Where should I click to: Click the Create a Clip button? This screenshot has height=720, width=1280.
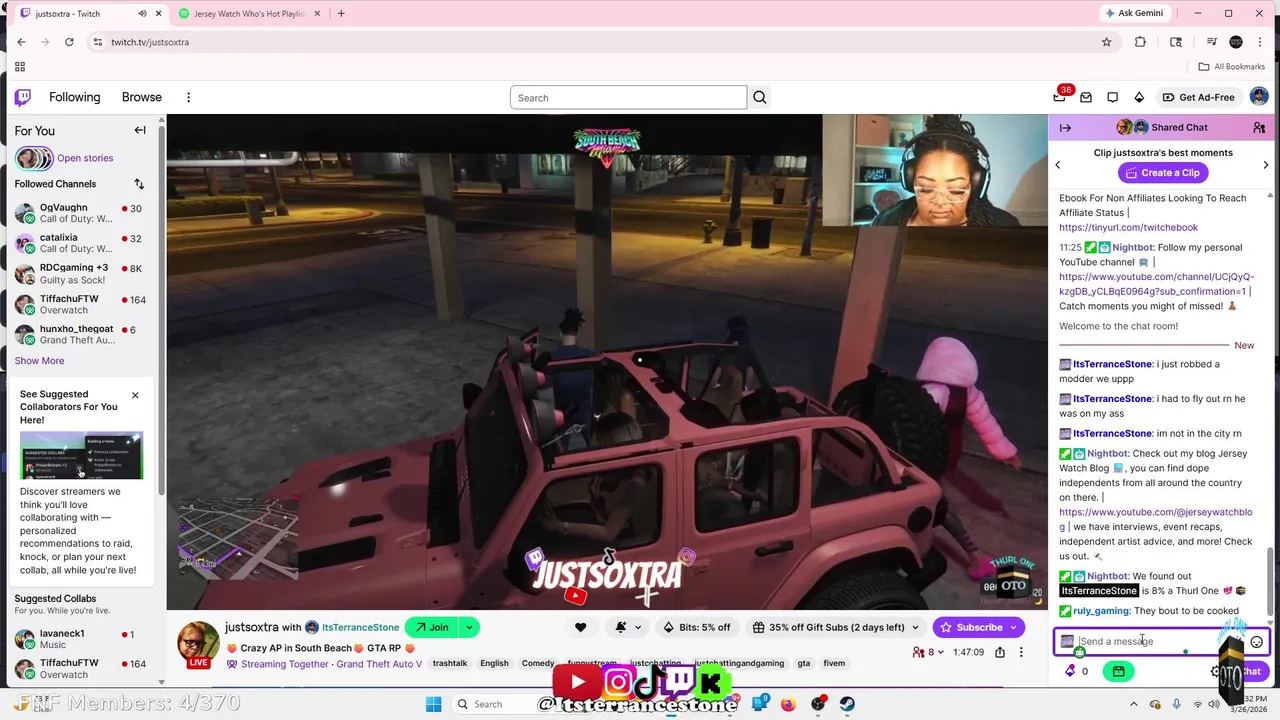click(x=1161, y=173)
